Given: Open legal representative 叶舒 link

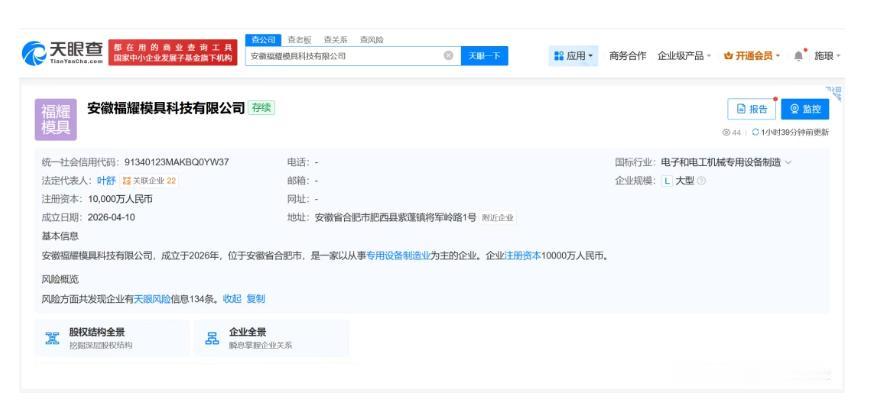Looking at the screenshot, I should [106, 181].
